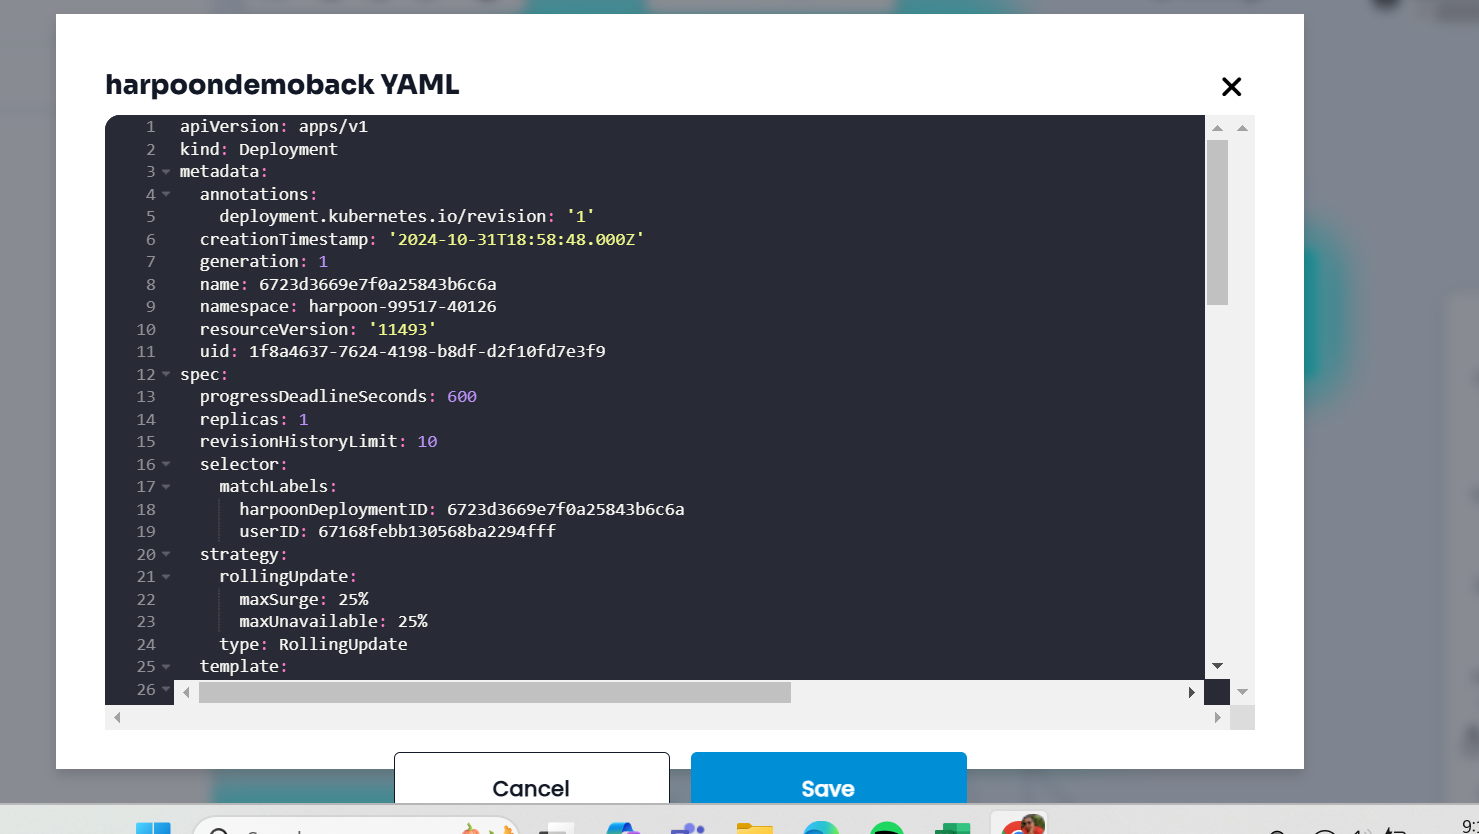Fold the annotations section on line 4
Screen dimensions: 1479x834
pyautogui.click(x=166, y=194)
